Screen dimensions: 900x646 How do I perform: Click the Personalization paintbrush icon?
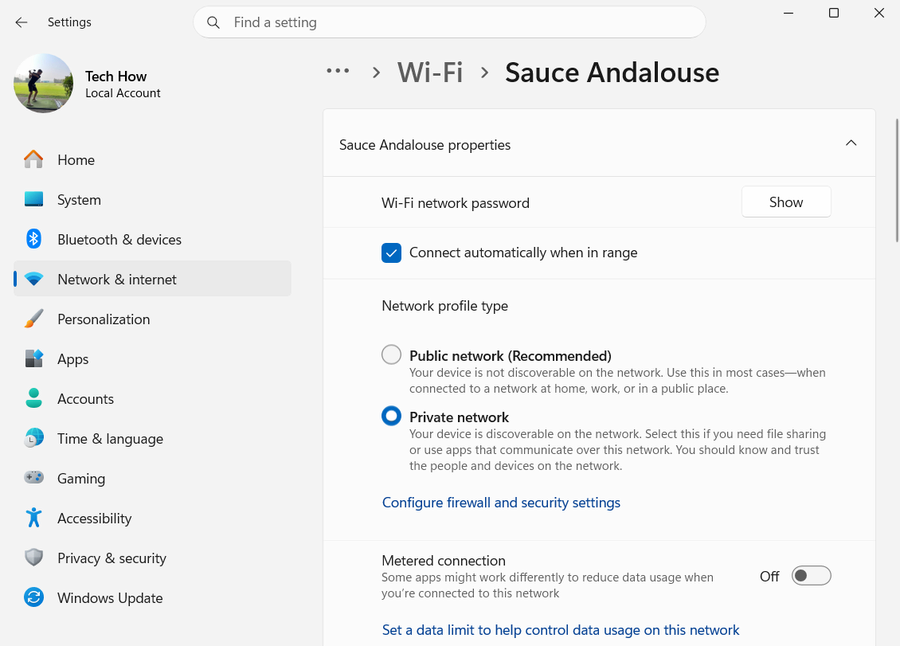[34, 319]
